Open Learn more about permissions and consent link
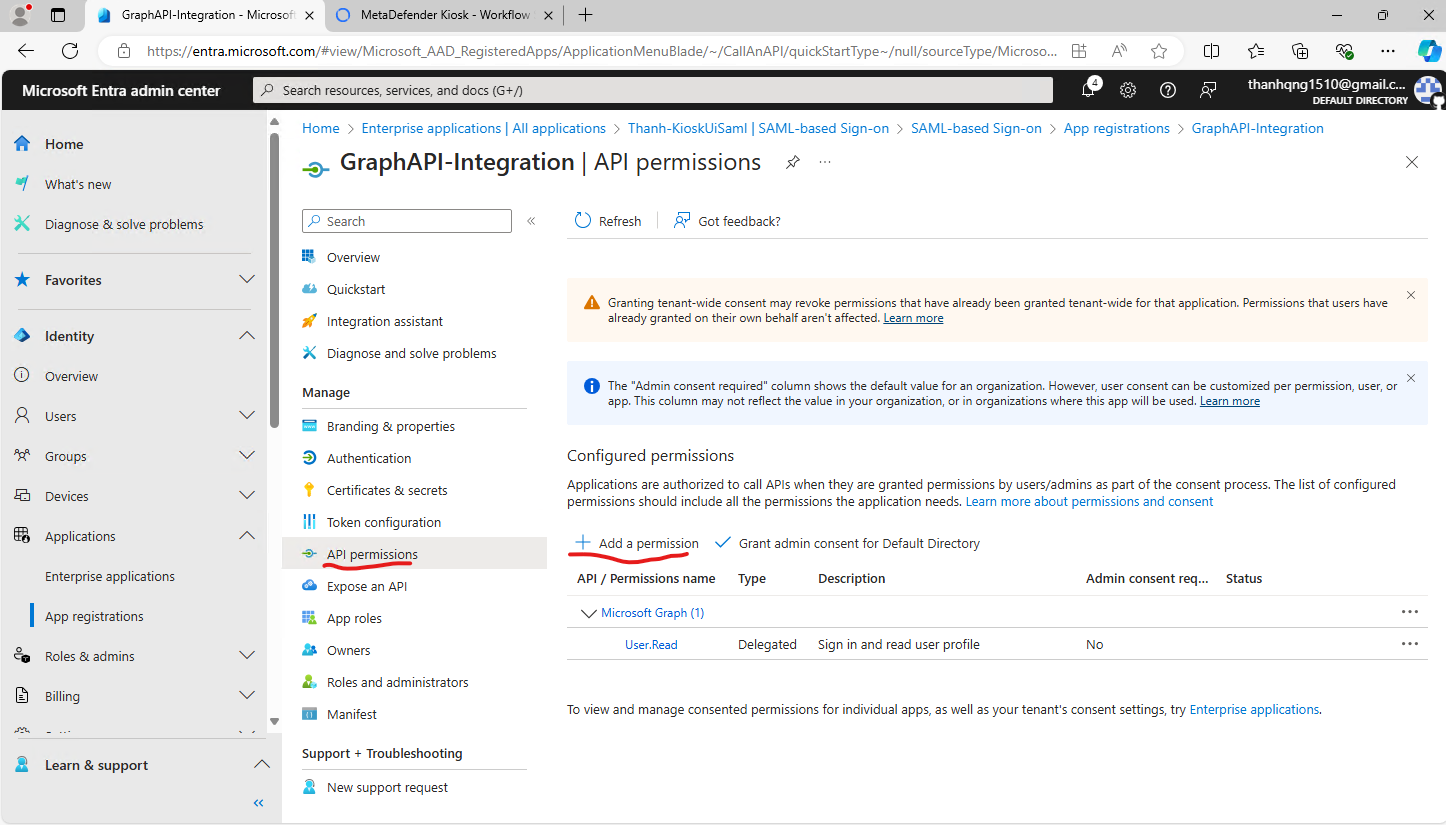1446x825 pixels. tap(1089, 502)
